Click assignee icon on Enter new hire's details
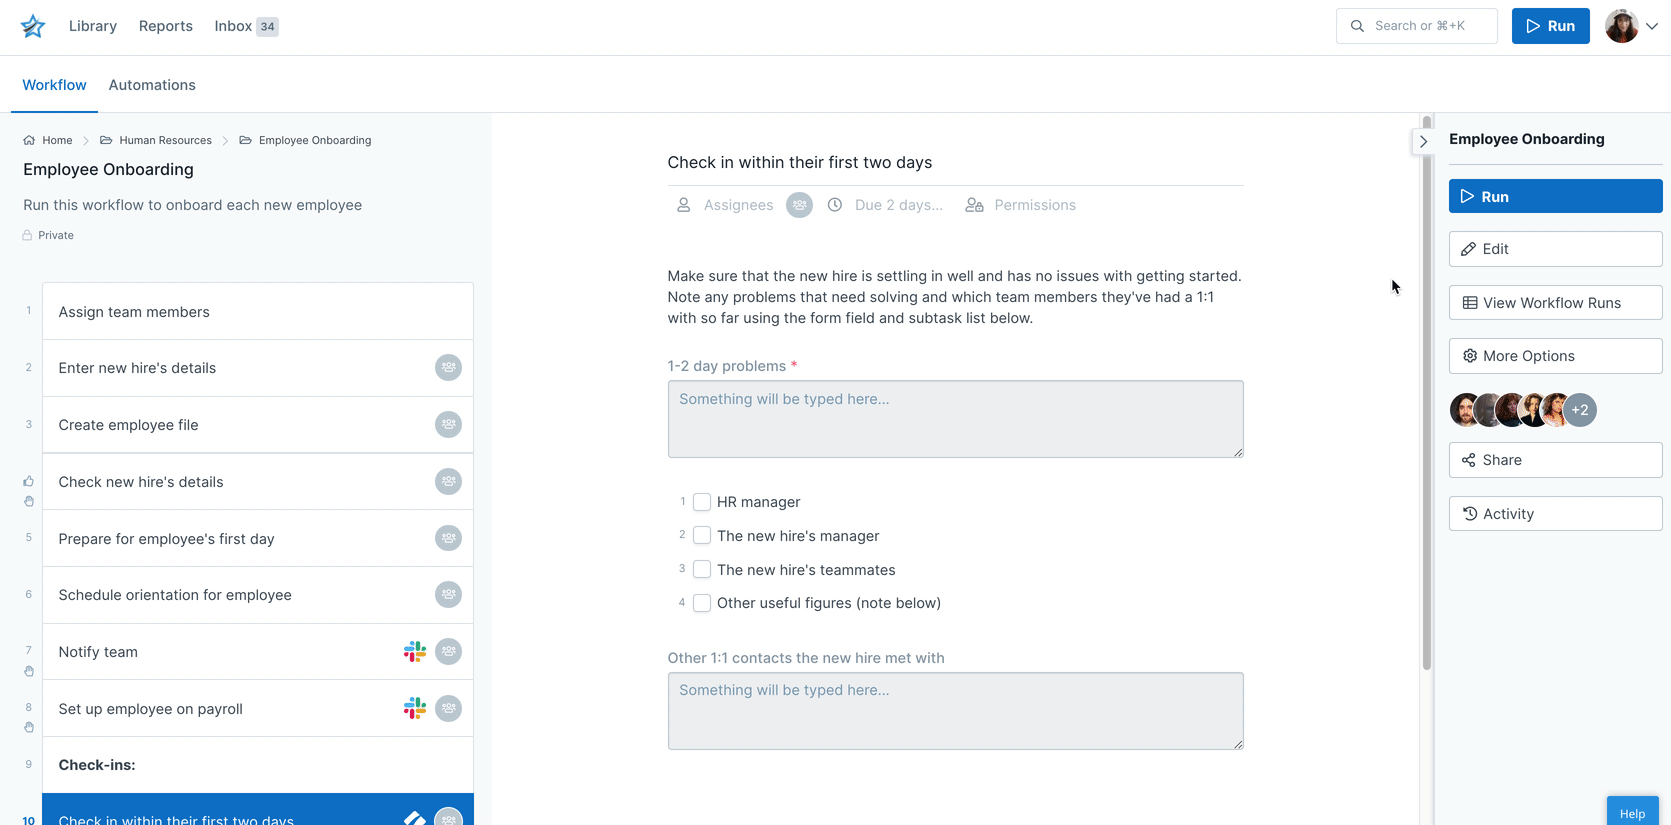Viewport: 1671px width, 825px height. [x=449, y=368]
